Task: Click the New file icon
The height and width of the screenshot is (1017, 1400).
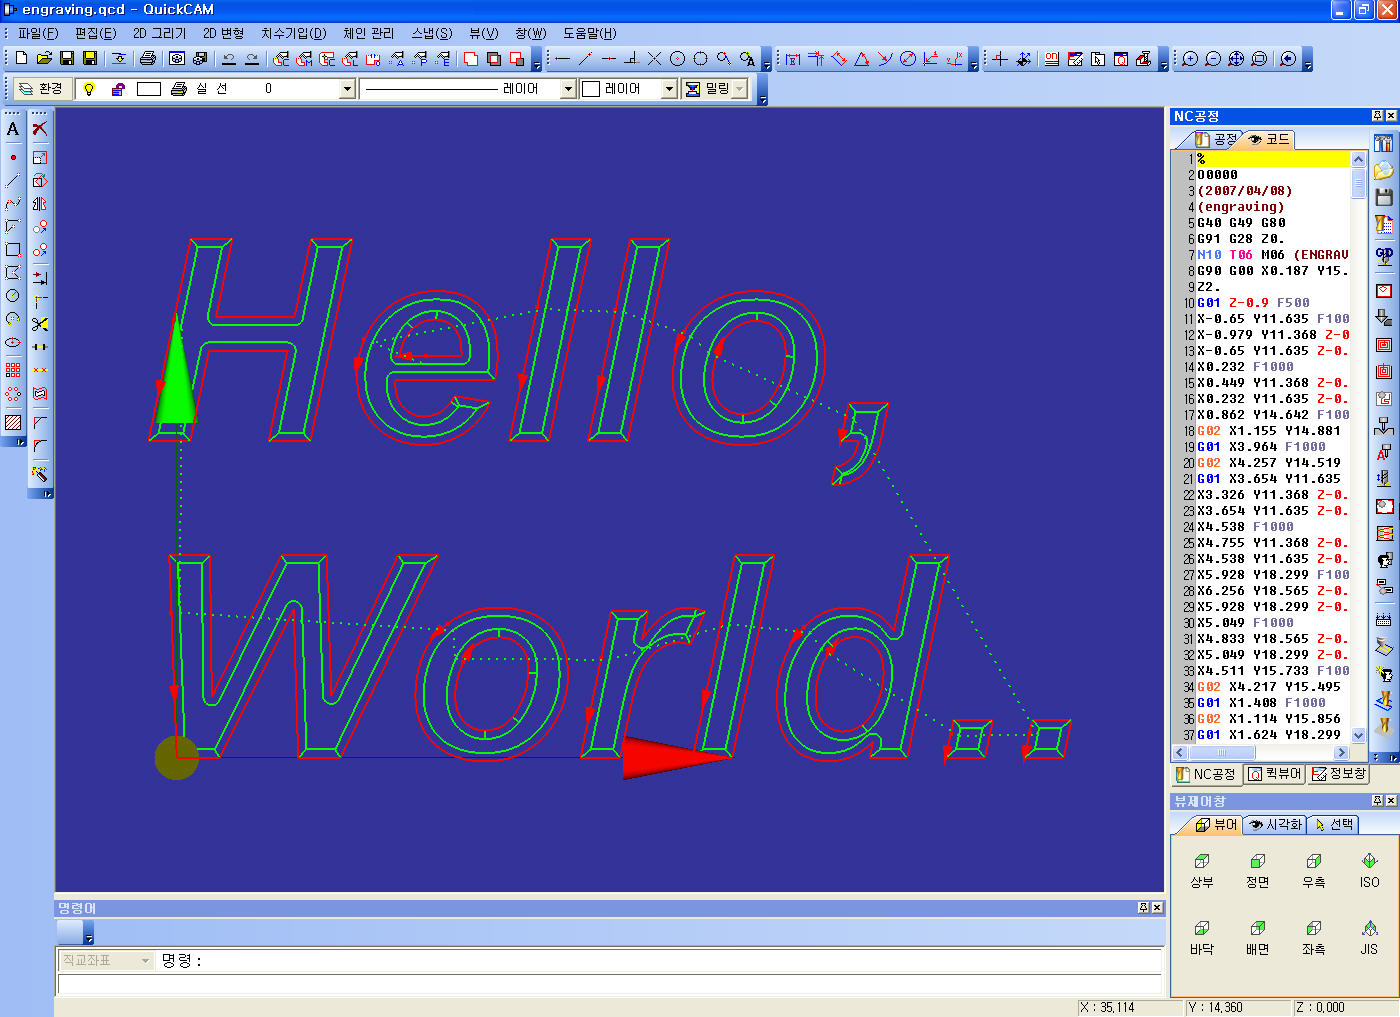Action: pyautogui.click(x=21, y=59)
